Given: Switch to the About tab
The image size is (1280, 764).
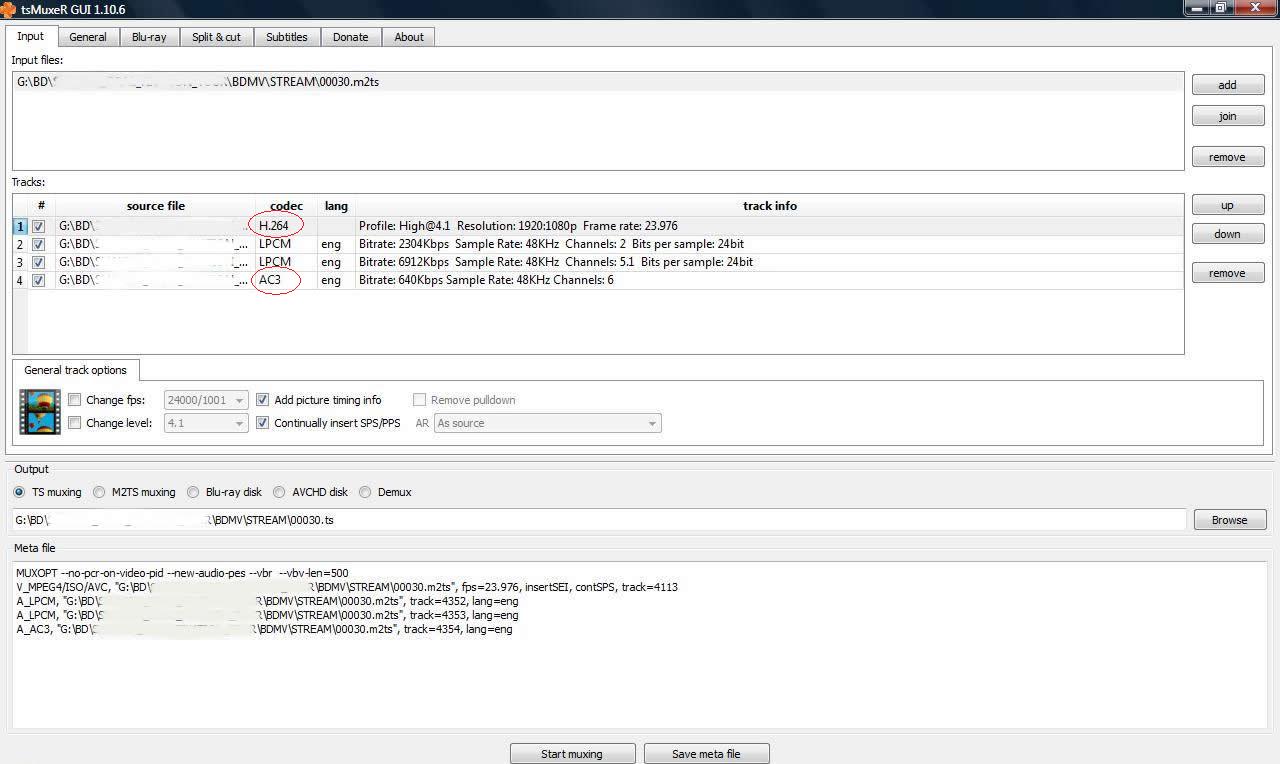Looking at the screenshot, I should coord(409,37).
